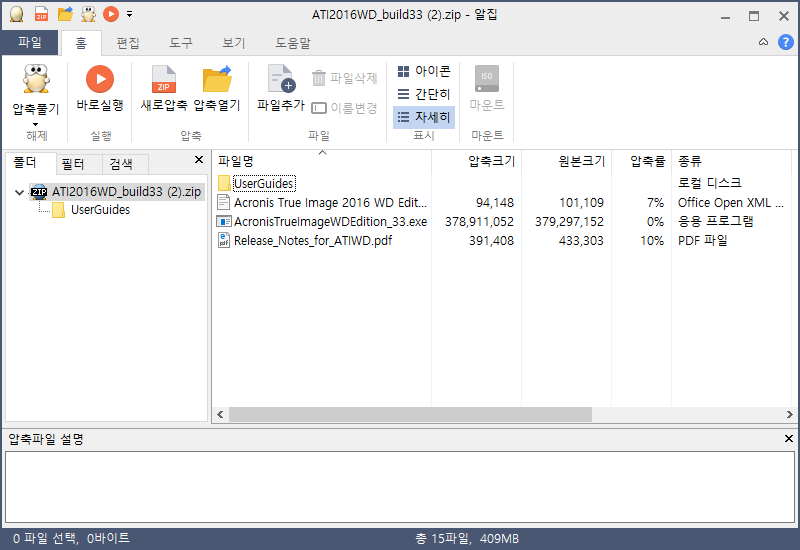Image resolution: width=800 pixels, height=550 pixels.
Task: Switch to the 편집 ribbon tab
Action: point(128,43)
